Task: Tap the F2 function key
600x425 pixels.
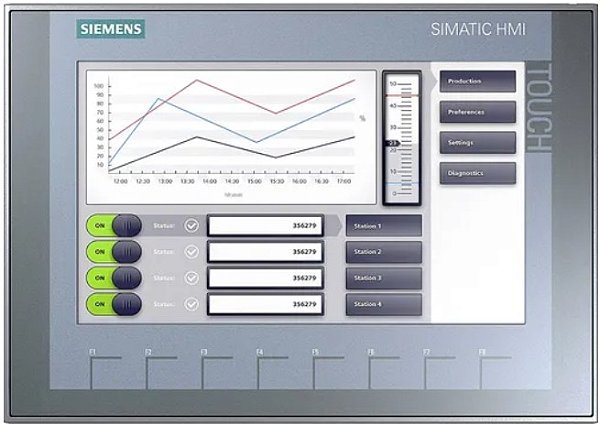Action: click(162, 370)
